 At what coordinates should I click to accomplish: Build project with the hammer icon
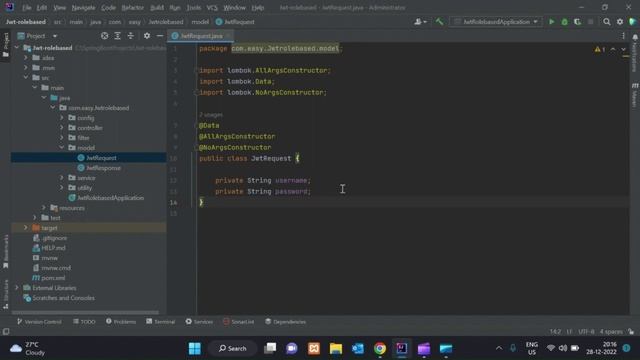tap(439, 22)
